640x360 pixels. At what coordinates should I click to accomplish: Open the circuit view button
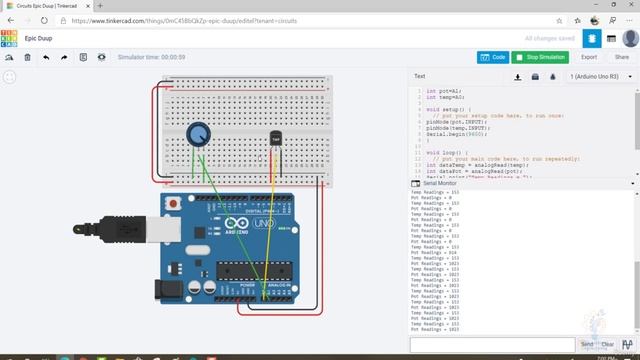click(592, 39)
